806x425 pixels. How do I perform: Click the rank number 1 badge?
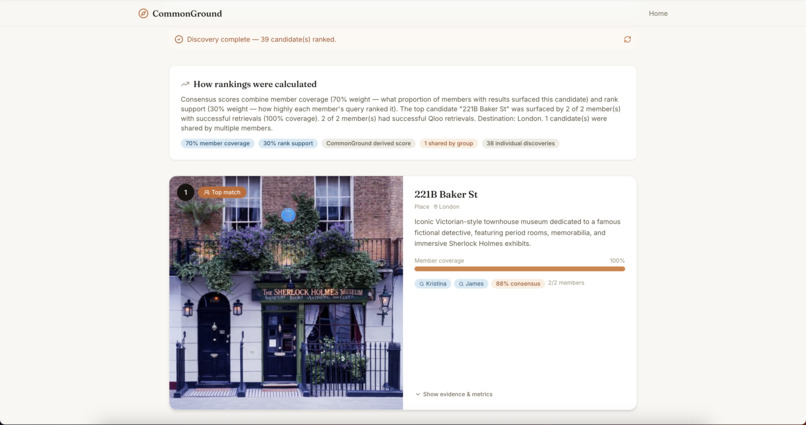[x=186, y=192]
